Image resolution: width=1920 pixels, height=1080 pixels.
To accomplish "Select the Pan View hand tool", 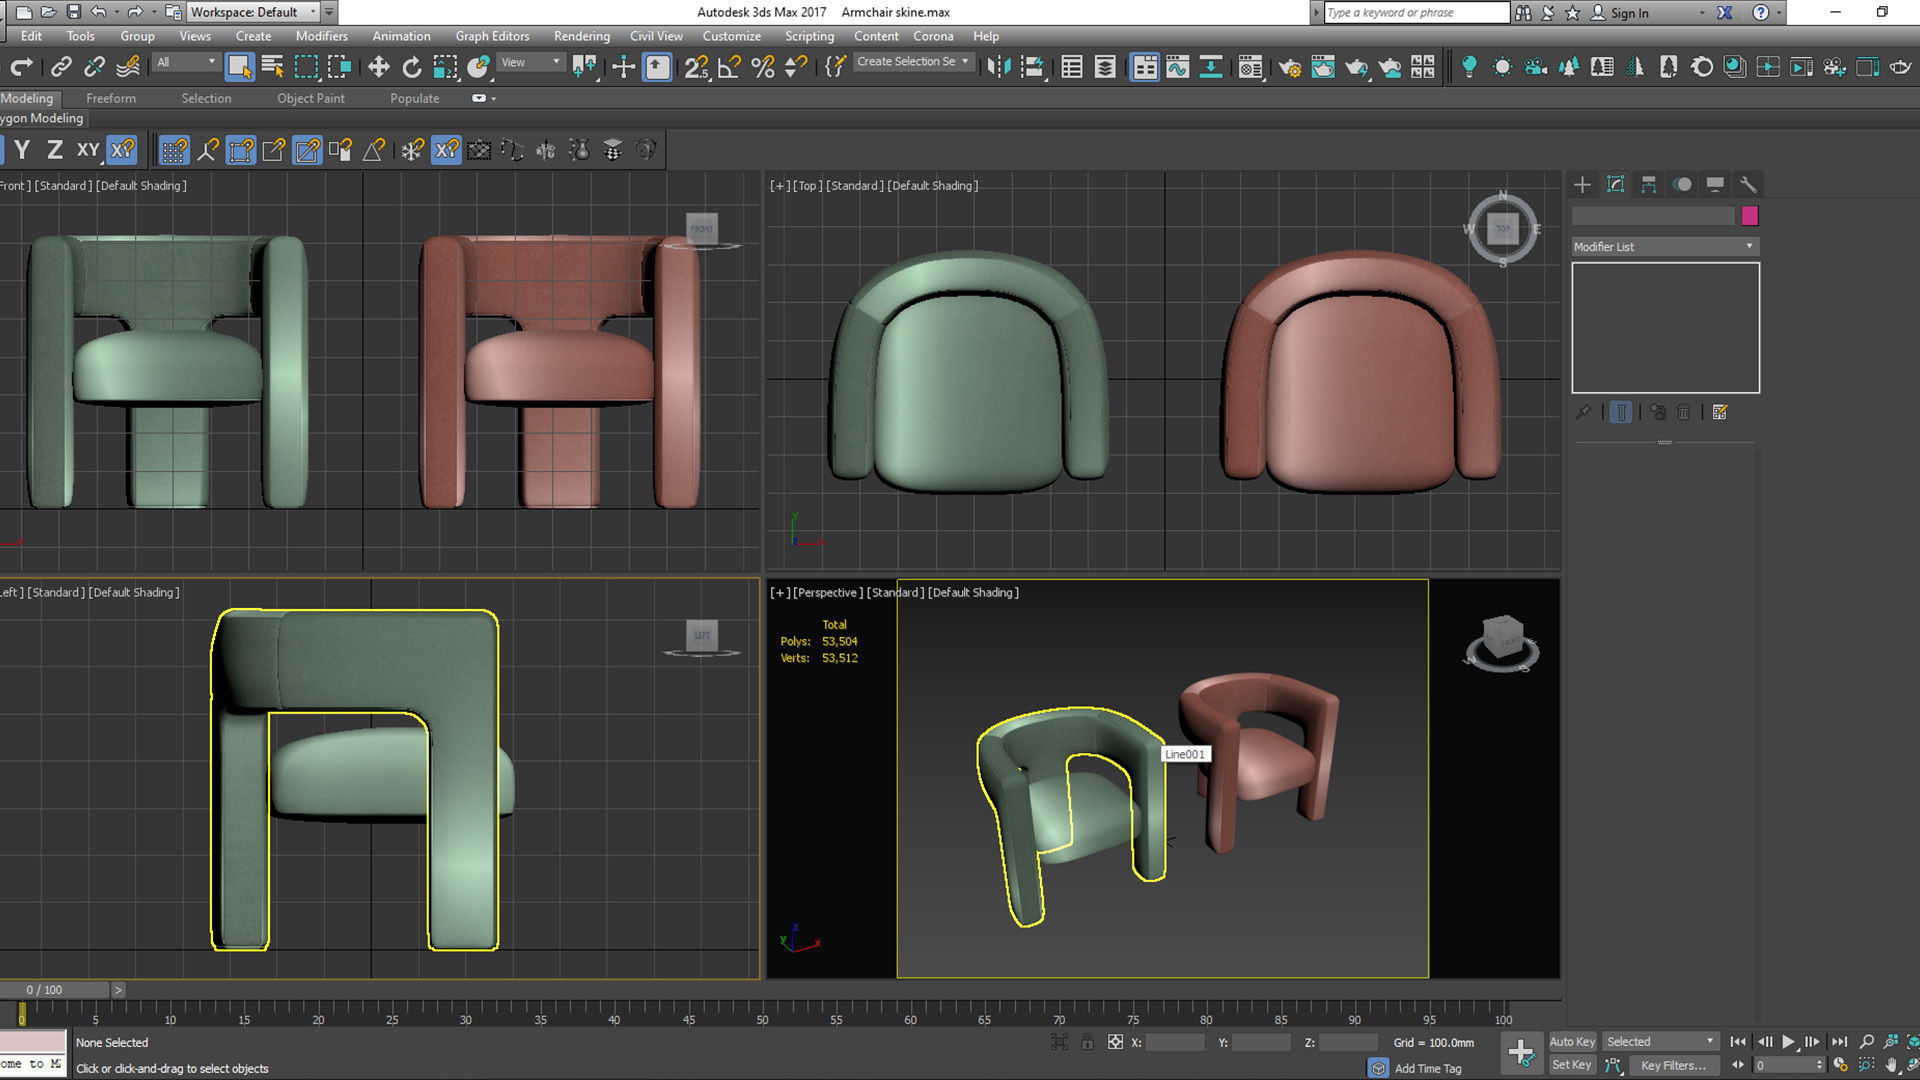I will (x=1890, y=1065).
